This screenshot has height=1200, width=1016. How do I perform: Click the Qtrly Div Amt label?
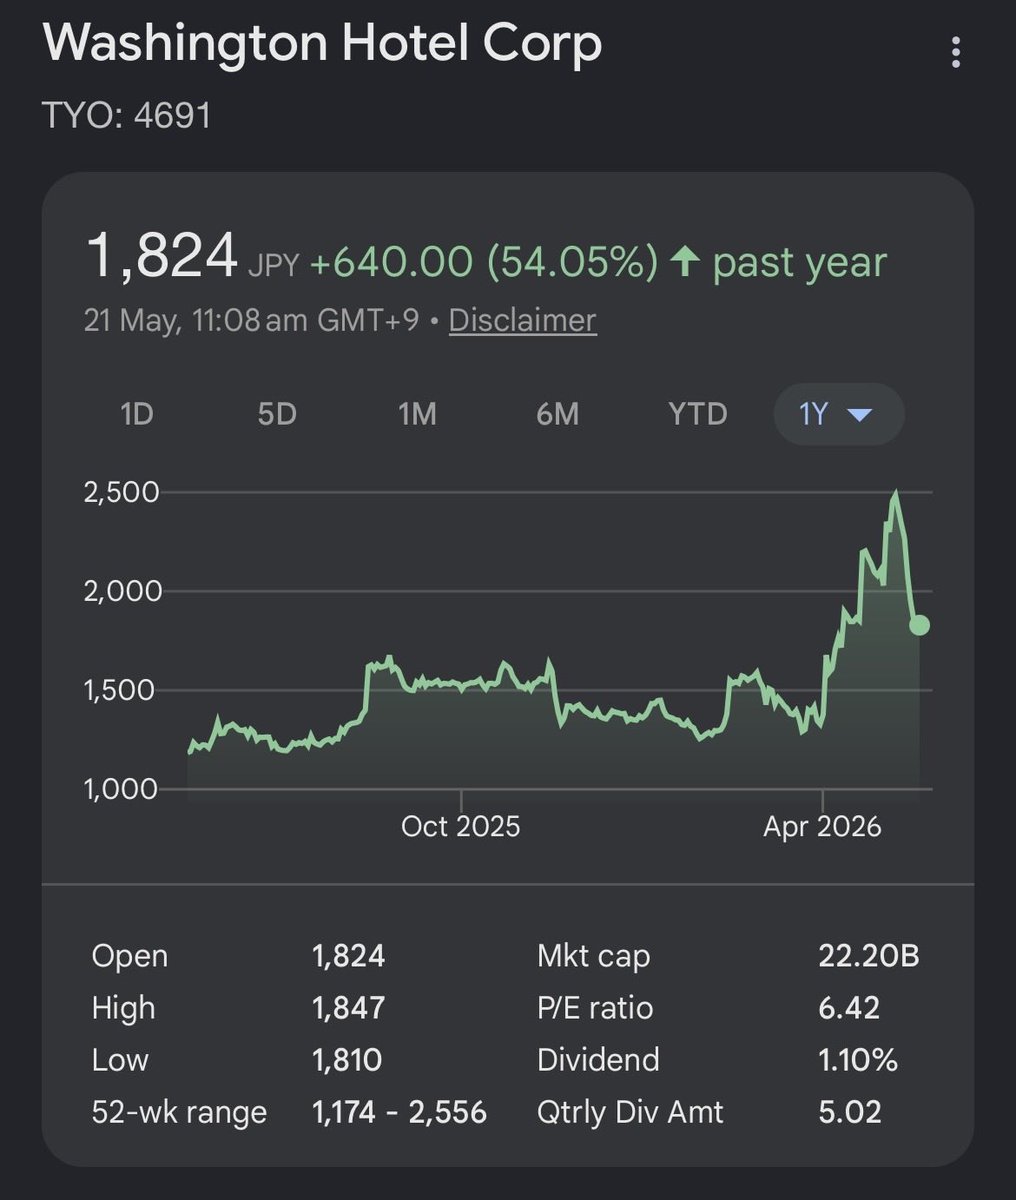point(630,1112)
